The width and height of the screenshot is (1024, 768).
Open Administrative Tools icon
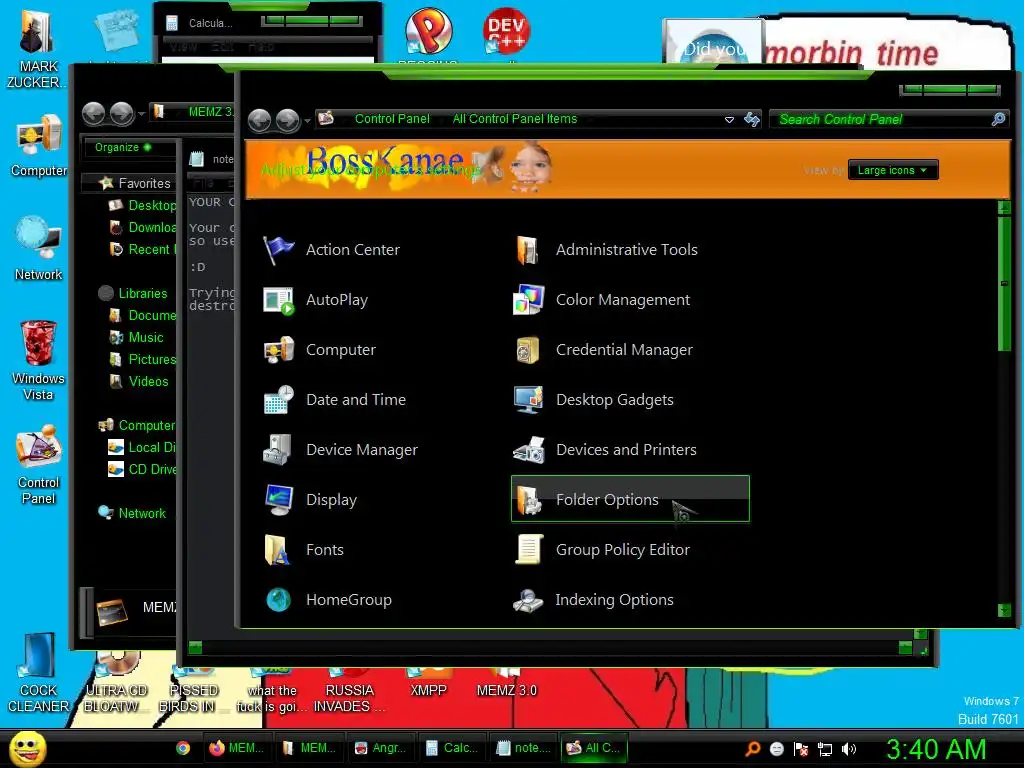tap(528, 249)
